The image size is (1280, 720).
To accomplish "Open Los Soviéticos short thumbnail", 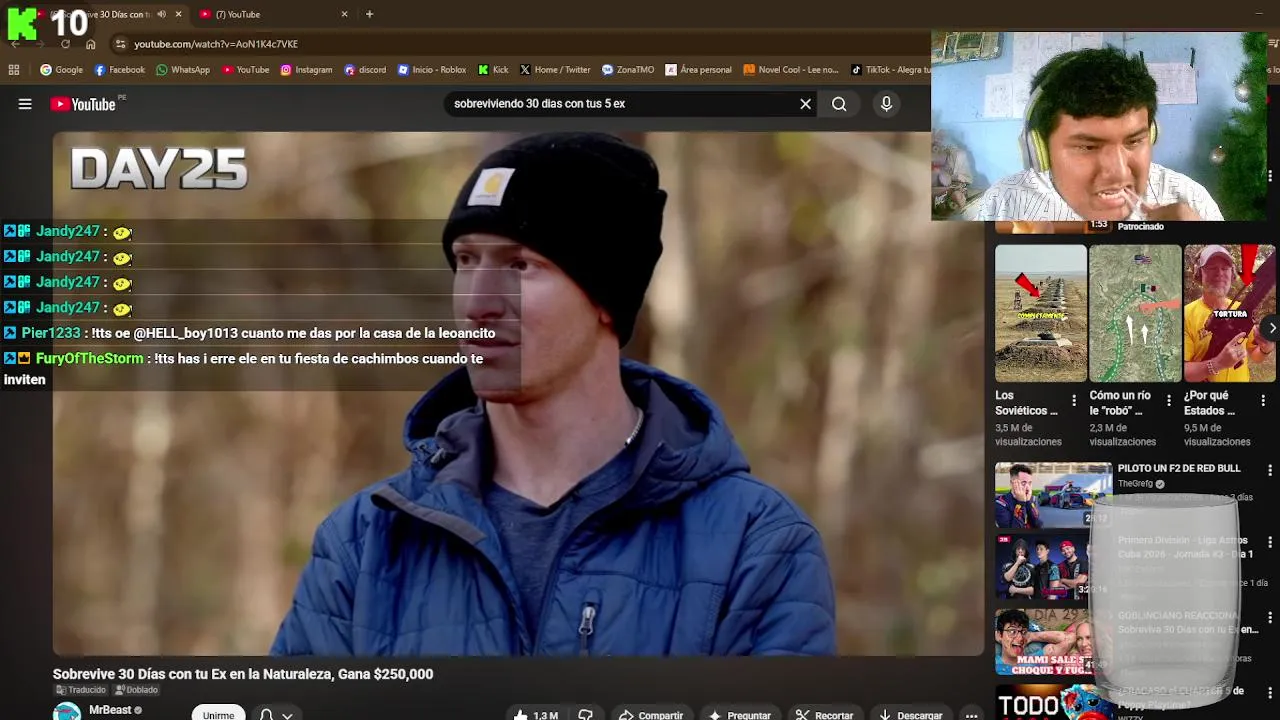I will click(1040, 313).
